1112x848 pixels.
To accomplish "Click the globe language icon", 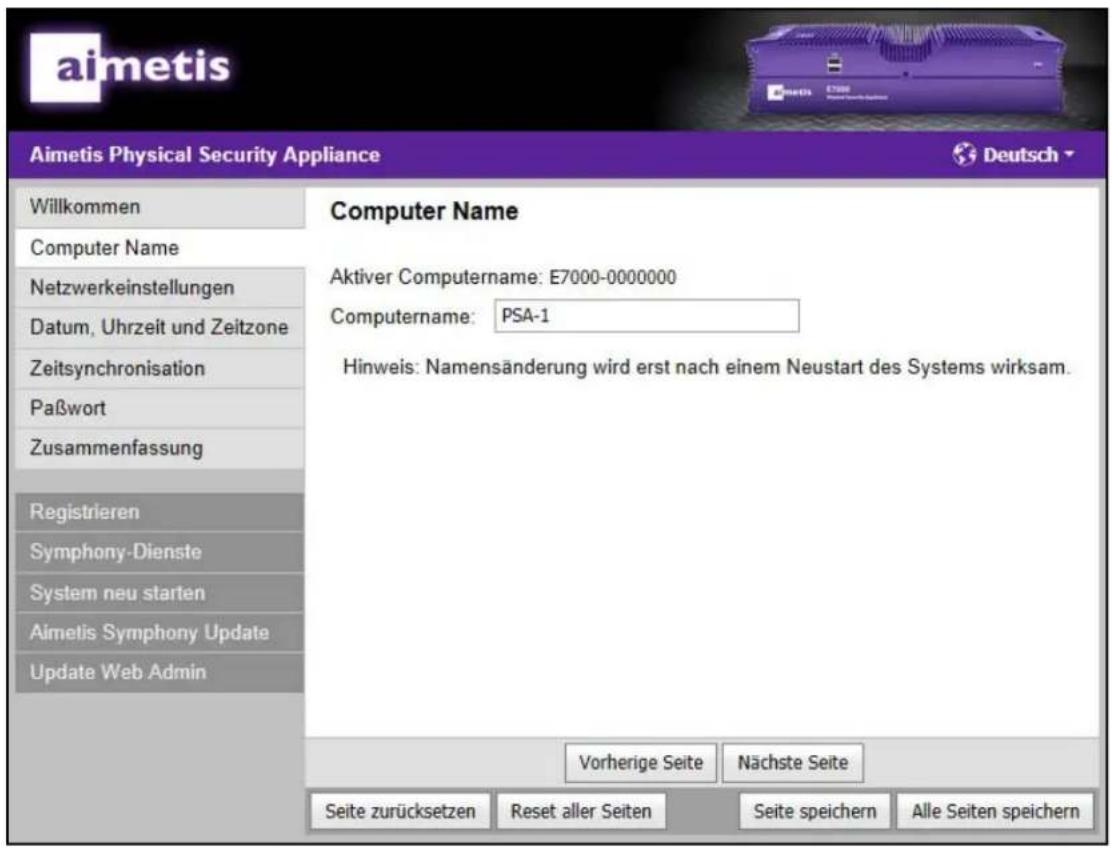I will click(964, 154).
